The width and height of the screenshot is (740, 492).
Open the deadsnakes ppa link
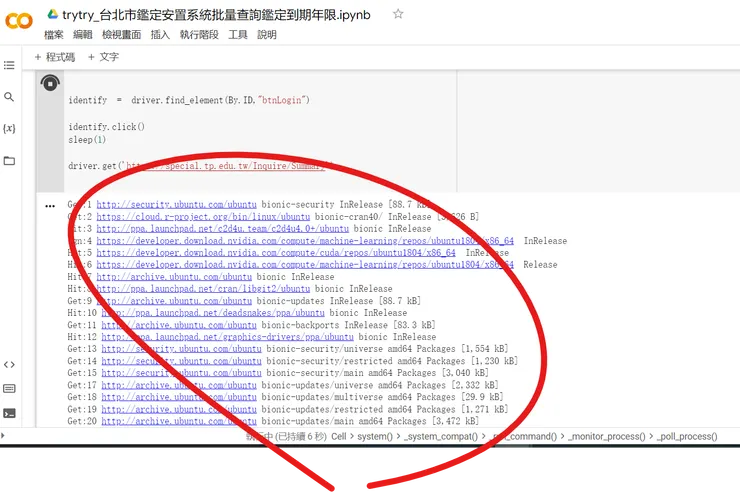click(213, 313)
